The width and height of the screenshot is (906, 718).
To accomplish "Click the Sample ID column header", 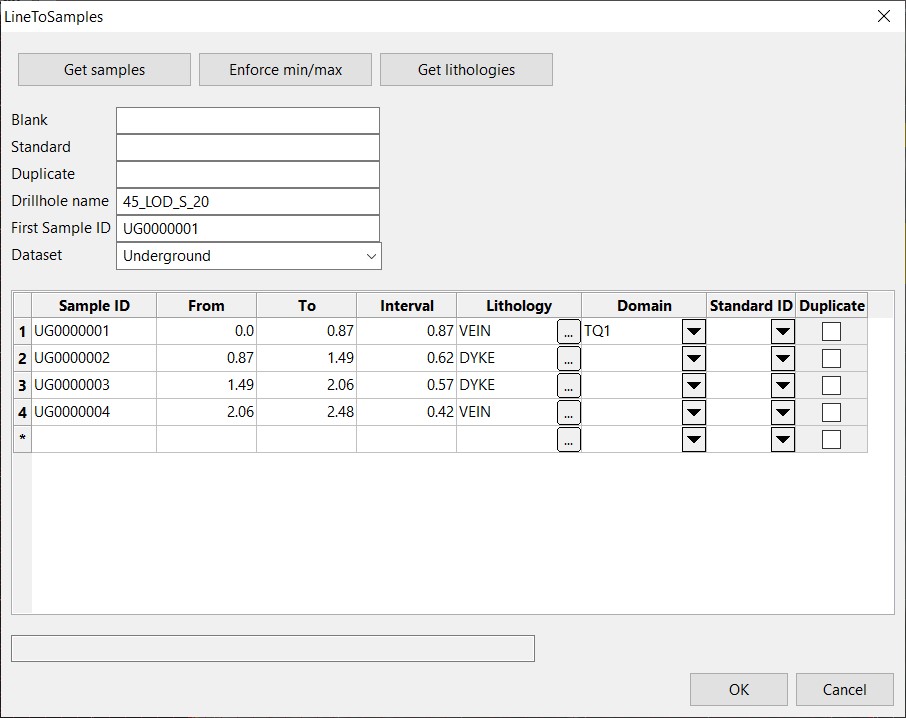I will (x=94, y=306).
